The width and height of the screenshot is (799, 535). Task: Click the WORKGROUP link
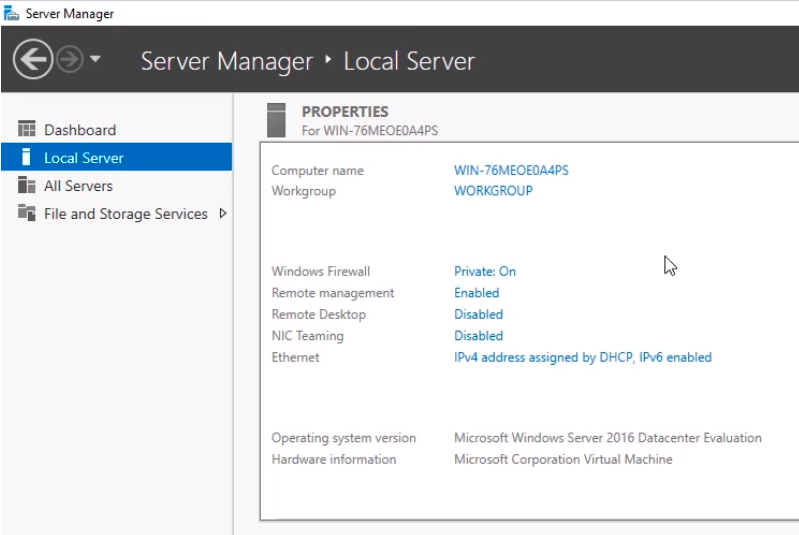493,191
